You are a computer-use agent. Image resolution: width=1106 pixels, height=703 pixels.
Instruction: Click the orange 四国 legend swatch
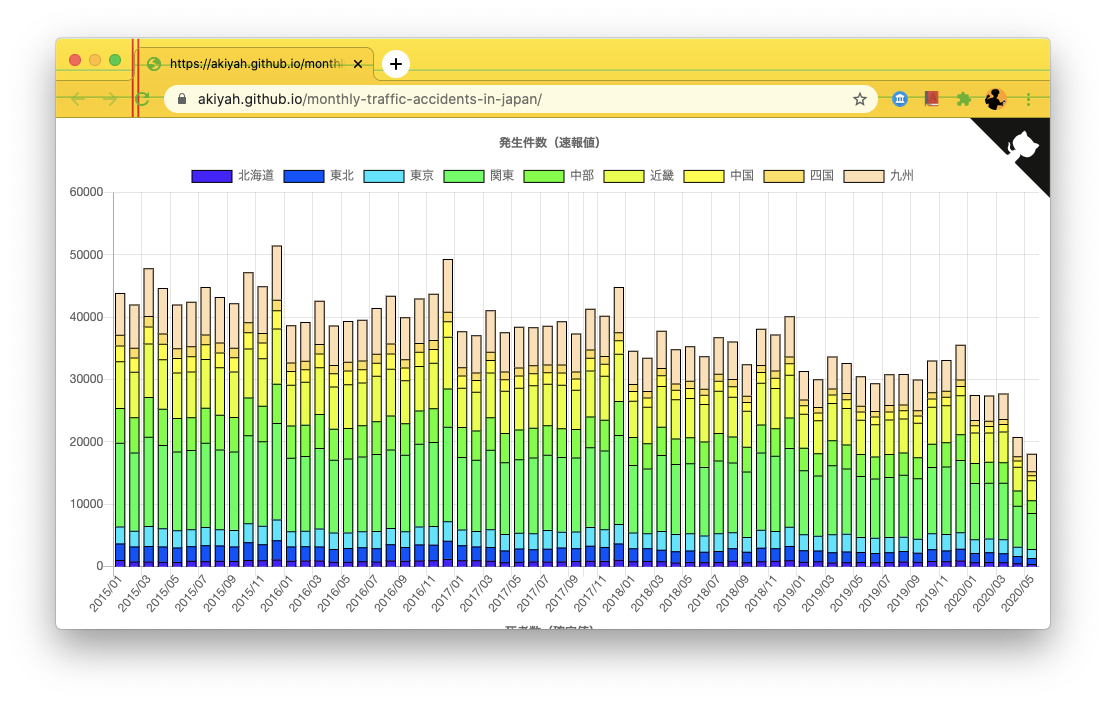tap(784, 176)
